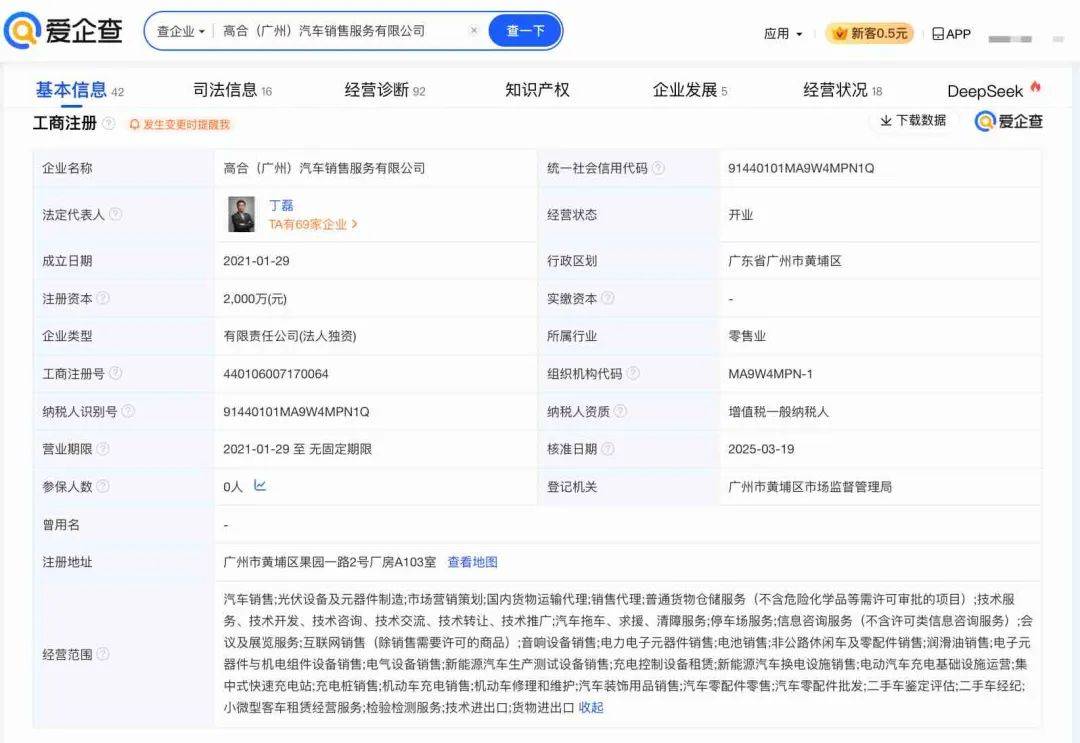Viewport: 1080px width, 743px height.
Task: Click the help icon next to 组织机构代码
Action: [x=633, y=373]
